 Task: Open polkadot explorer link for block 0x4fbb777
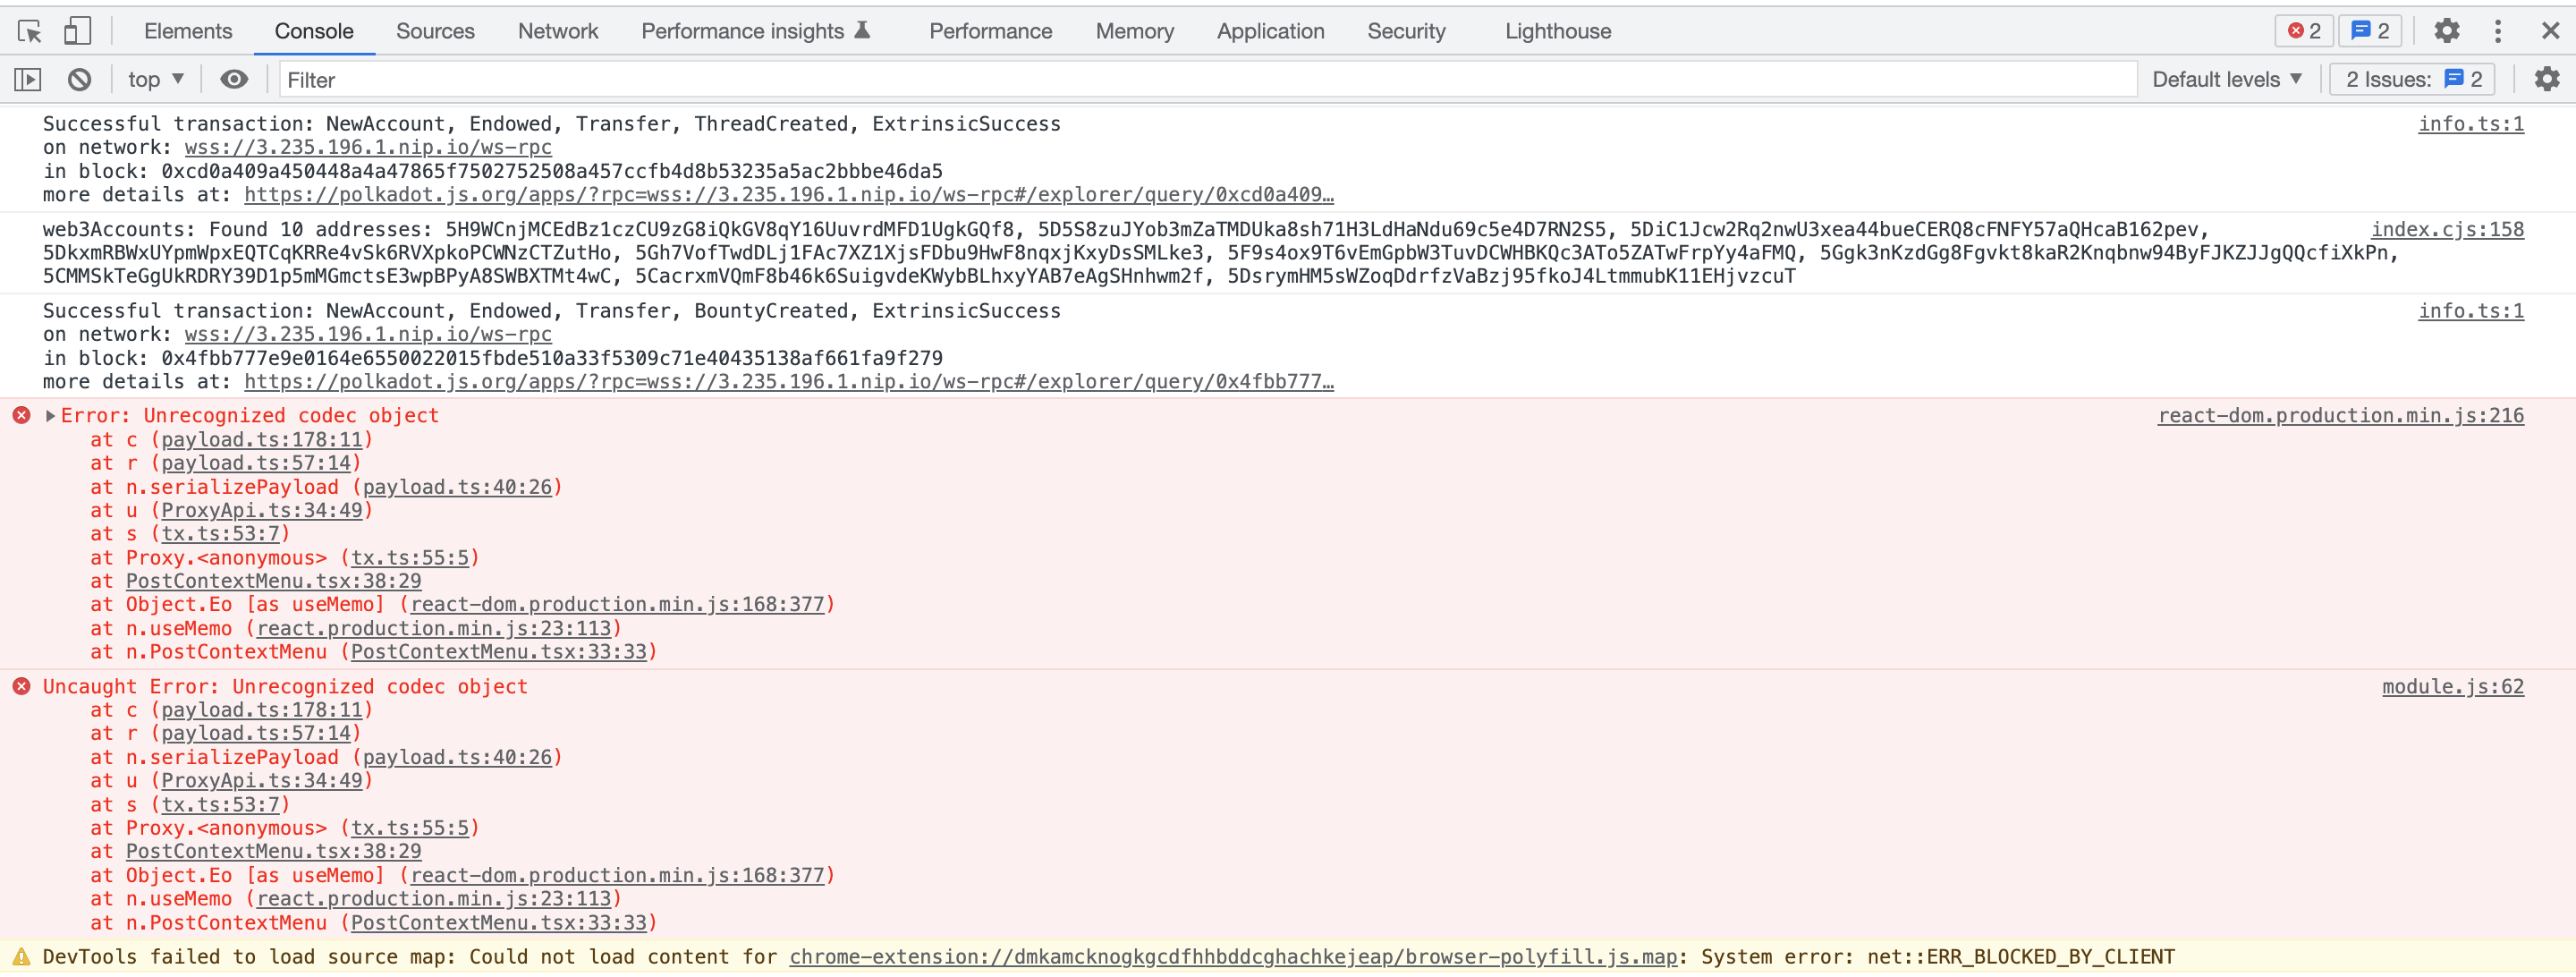(x=789, y=382)
